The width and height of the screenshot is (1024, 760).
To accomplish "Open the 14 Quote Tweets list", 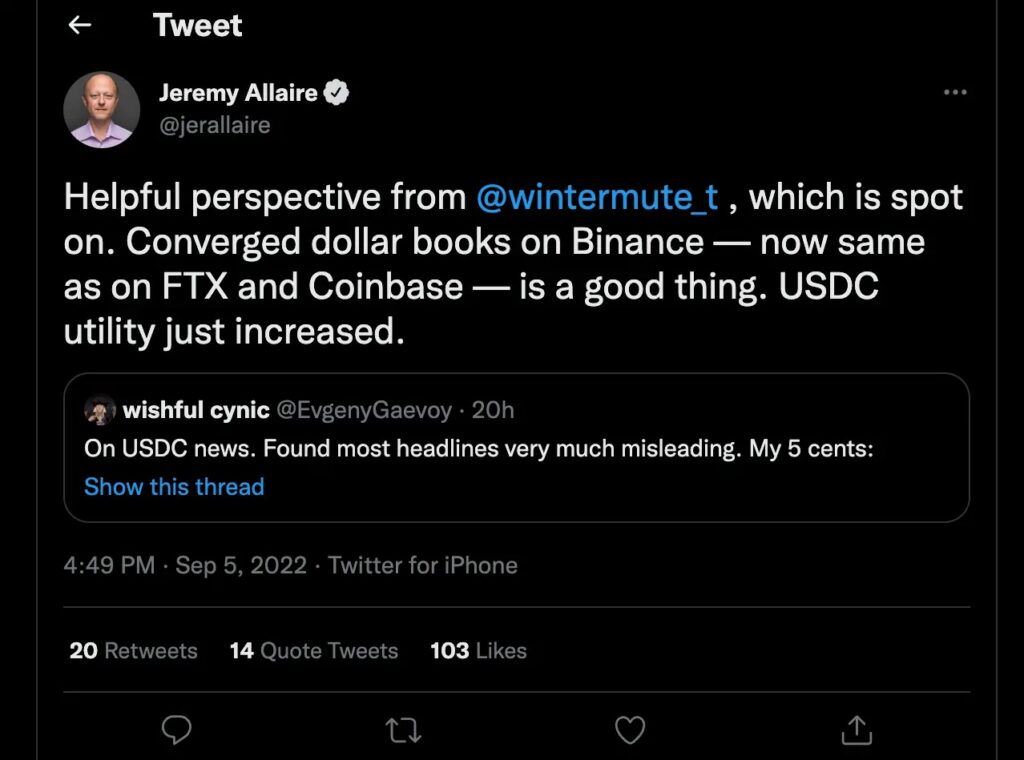I will point(313,651).
